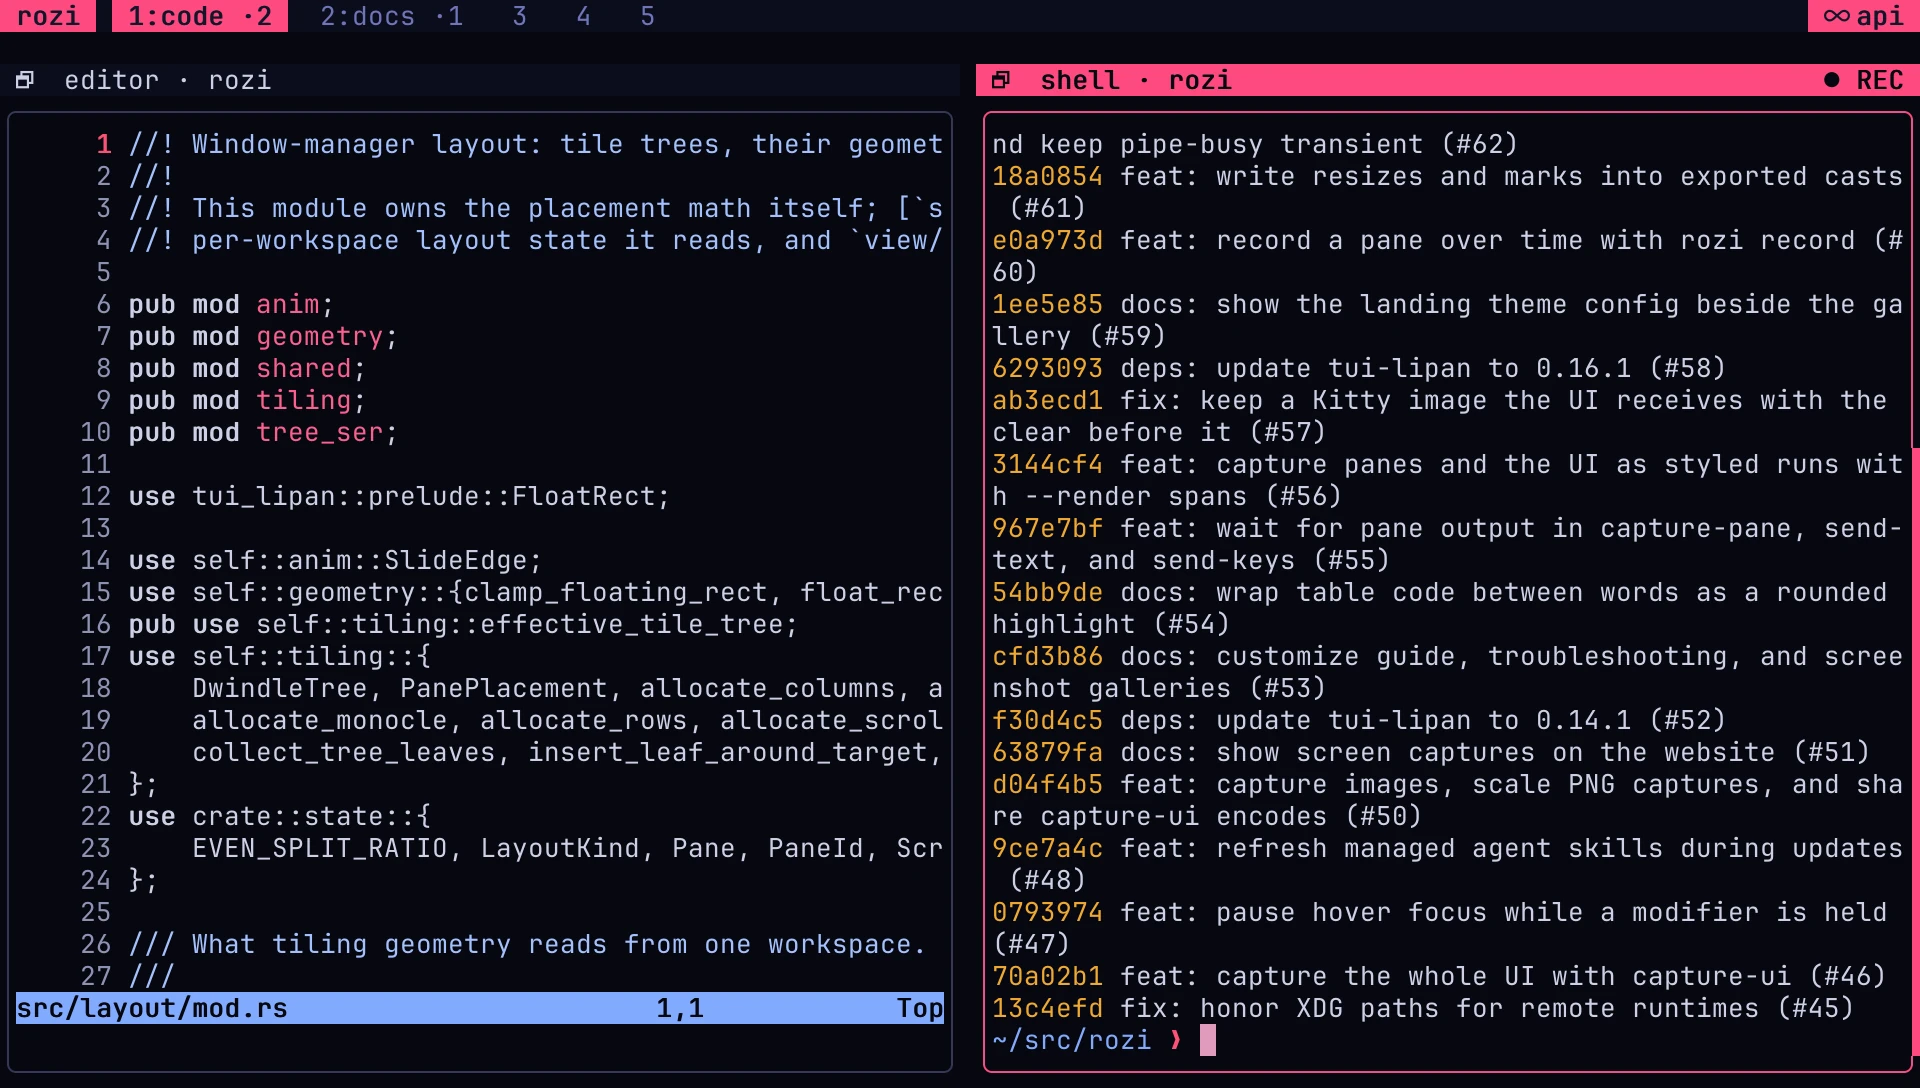Screen dimensions: 1920x1088
Task: Click commit hash 18a0854
Action: pyautogui.click(x=1048, y=176)
